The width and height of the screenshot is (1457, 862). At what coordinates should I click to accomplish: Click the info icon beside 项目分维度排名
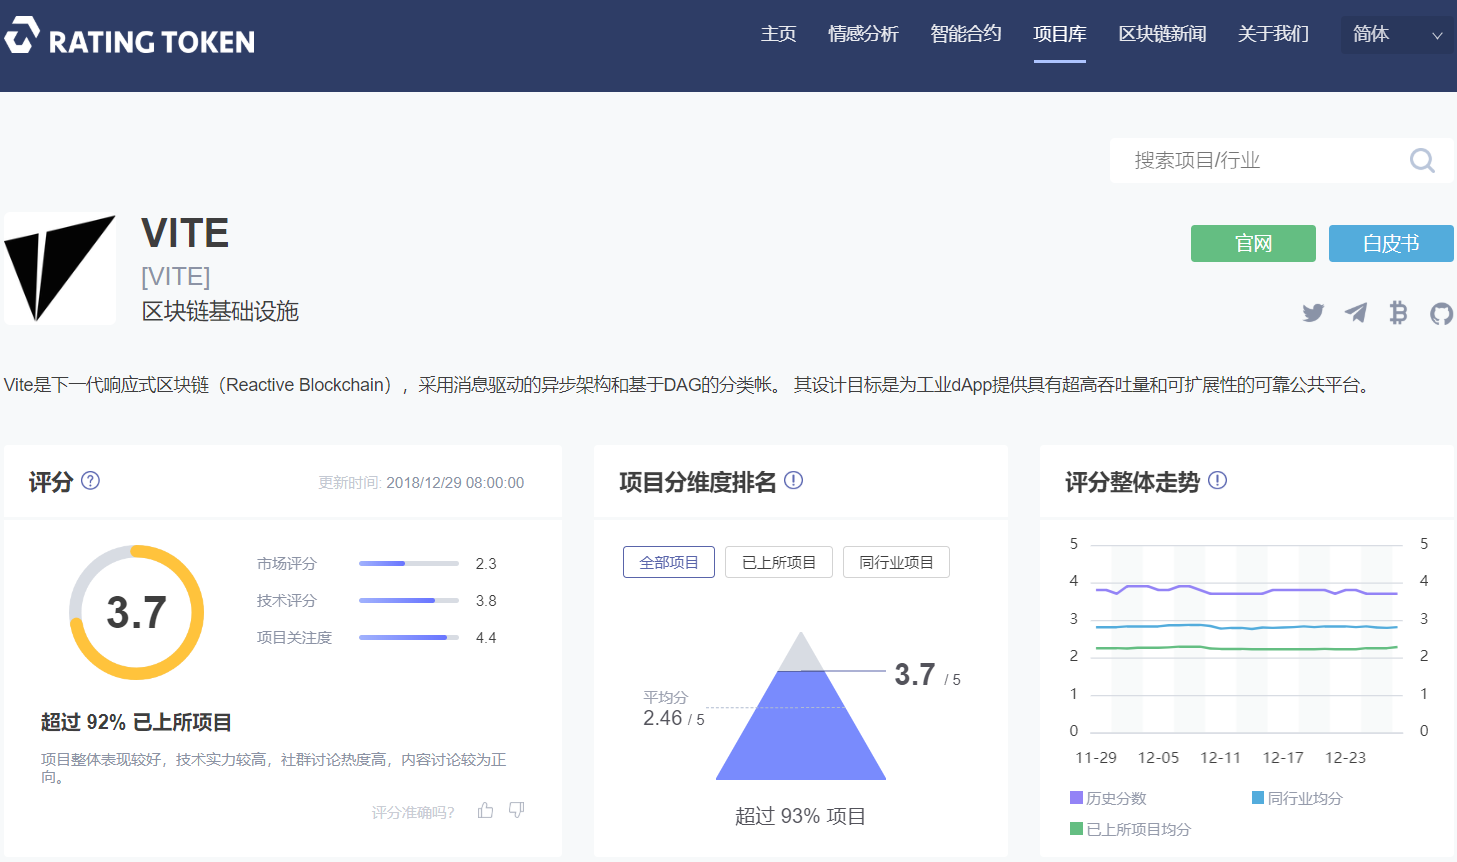(x=793, y=480)
